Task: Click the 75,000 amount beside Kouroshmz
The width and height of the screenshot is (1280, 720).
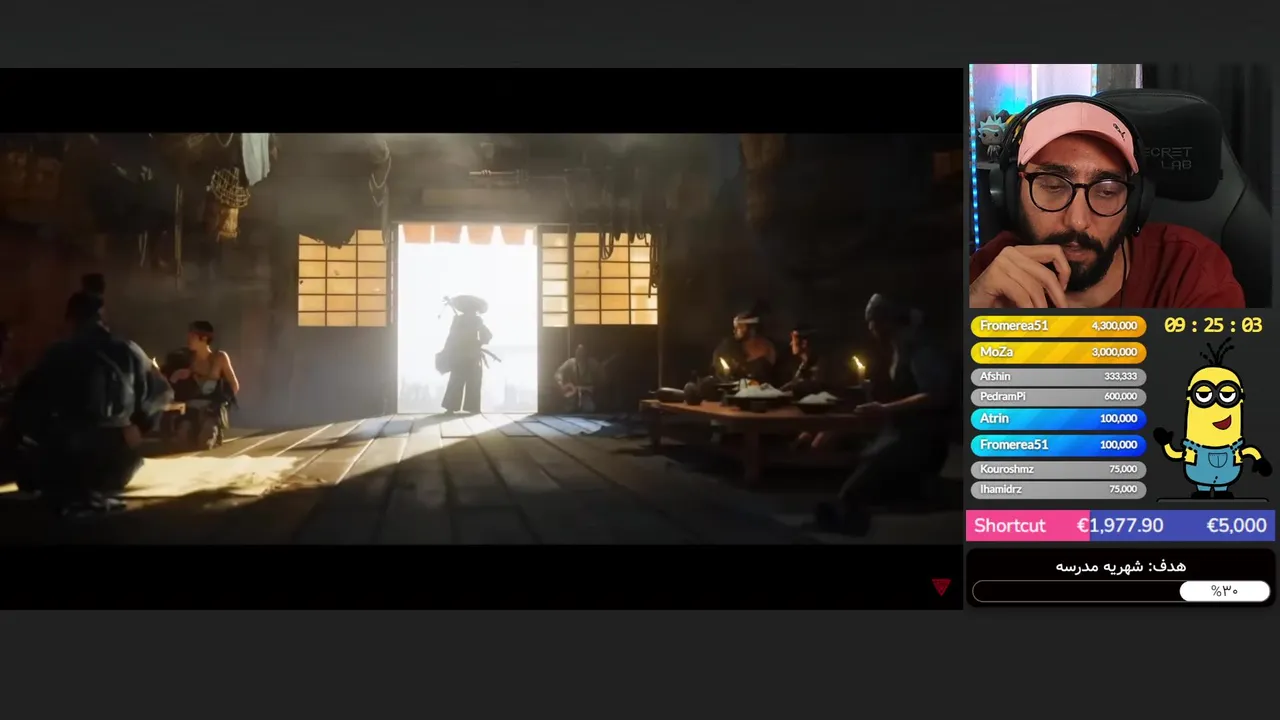Action: click(x=1123, y=469)
